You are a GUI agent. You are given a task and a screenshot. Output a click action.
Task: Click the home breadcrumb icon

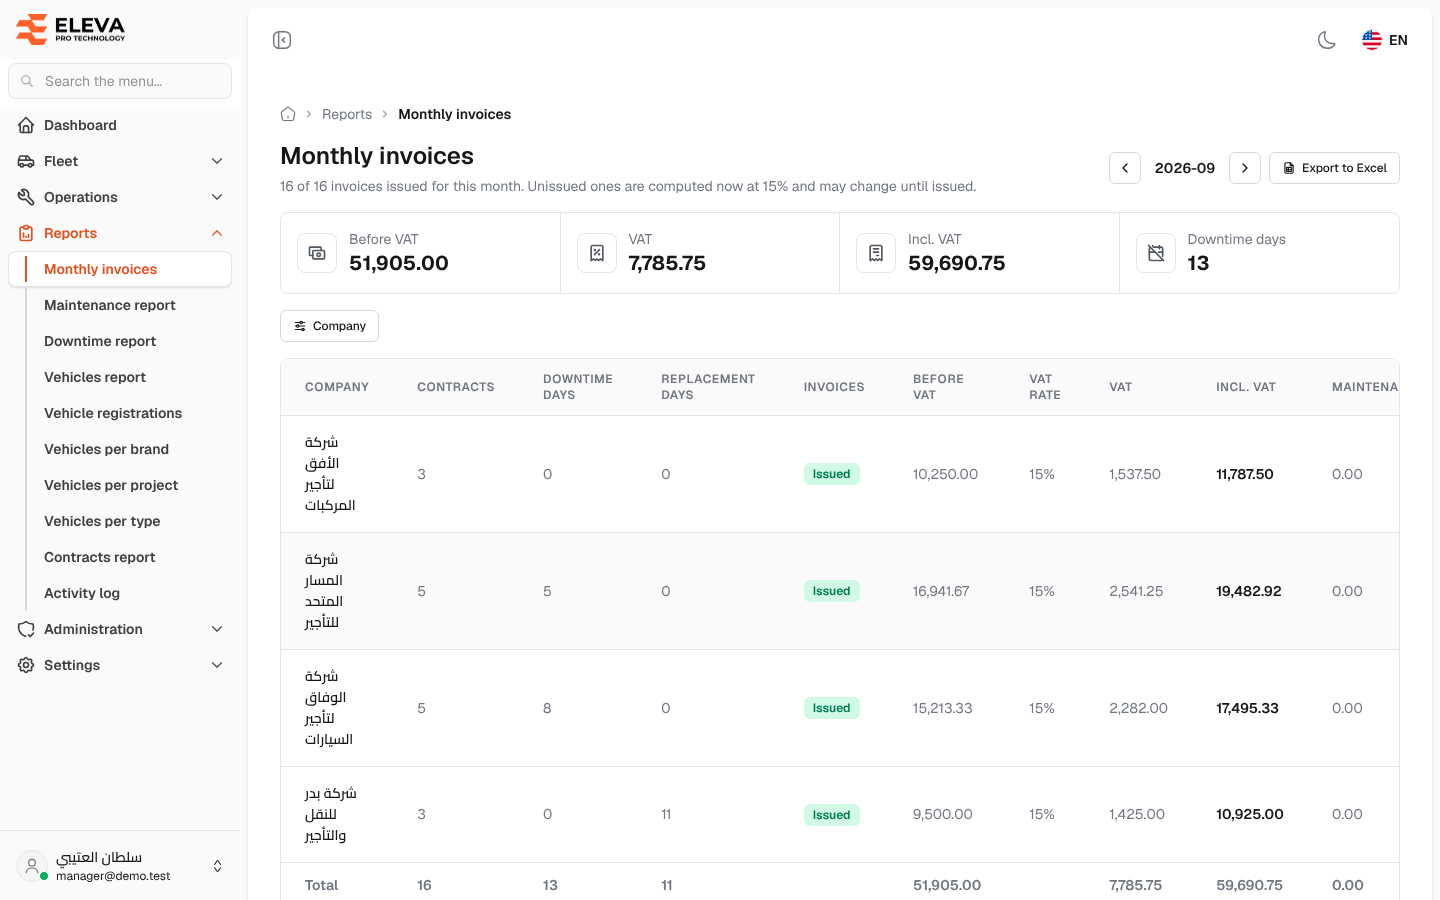288,114
